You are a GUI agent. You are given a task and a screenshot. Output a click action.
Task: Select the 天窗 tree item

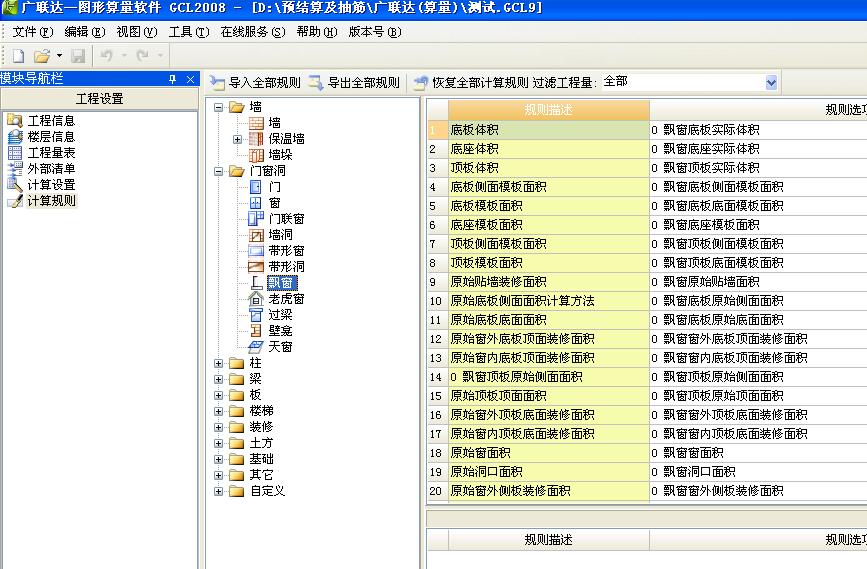[280, 347]
